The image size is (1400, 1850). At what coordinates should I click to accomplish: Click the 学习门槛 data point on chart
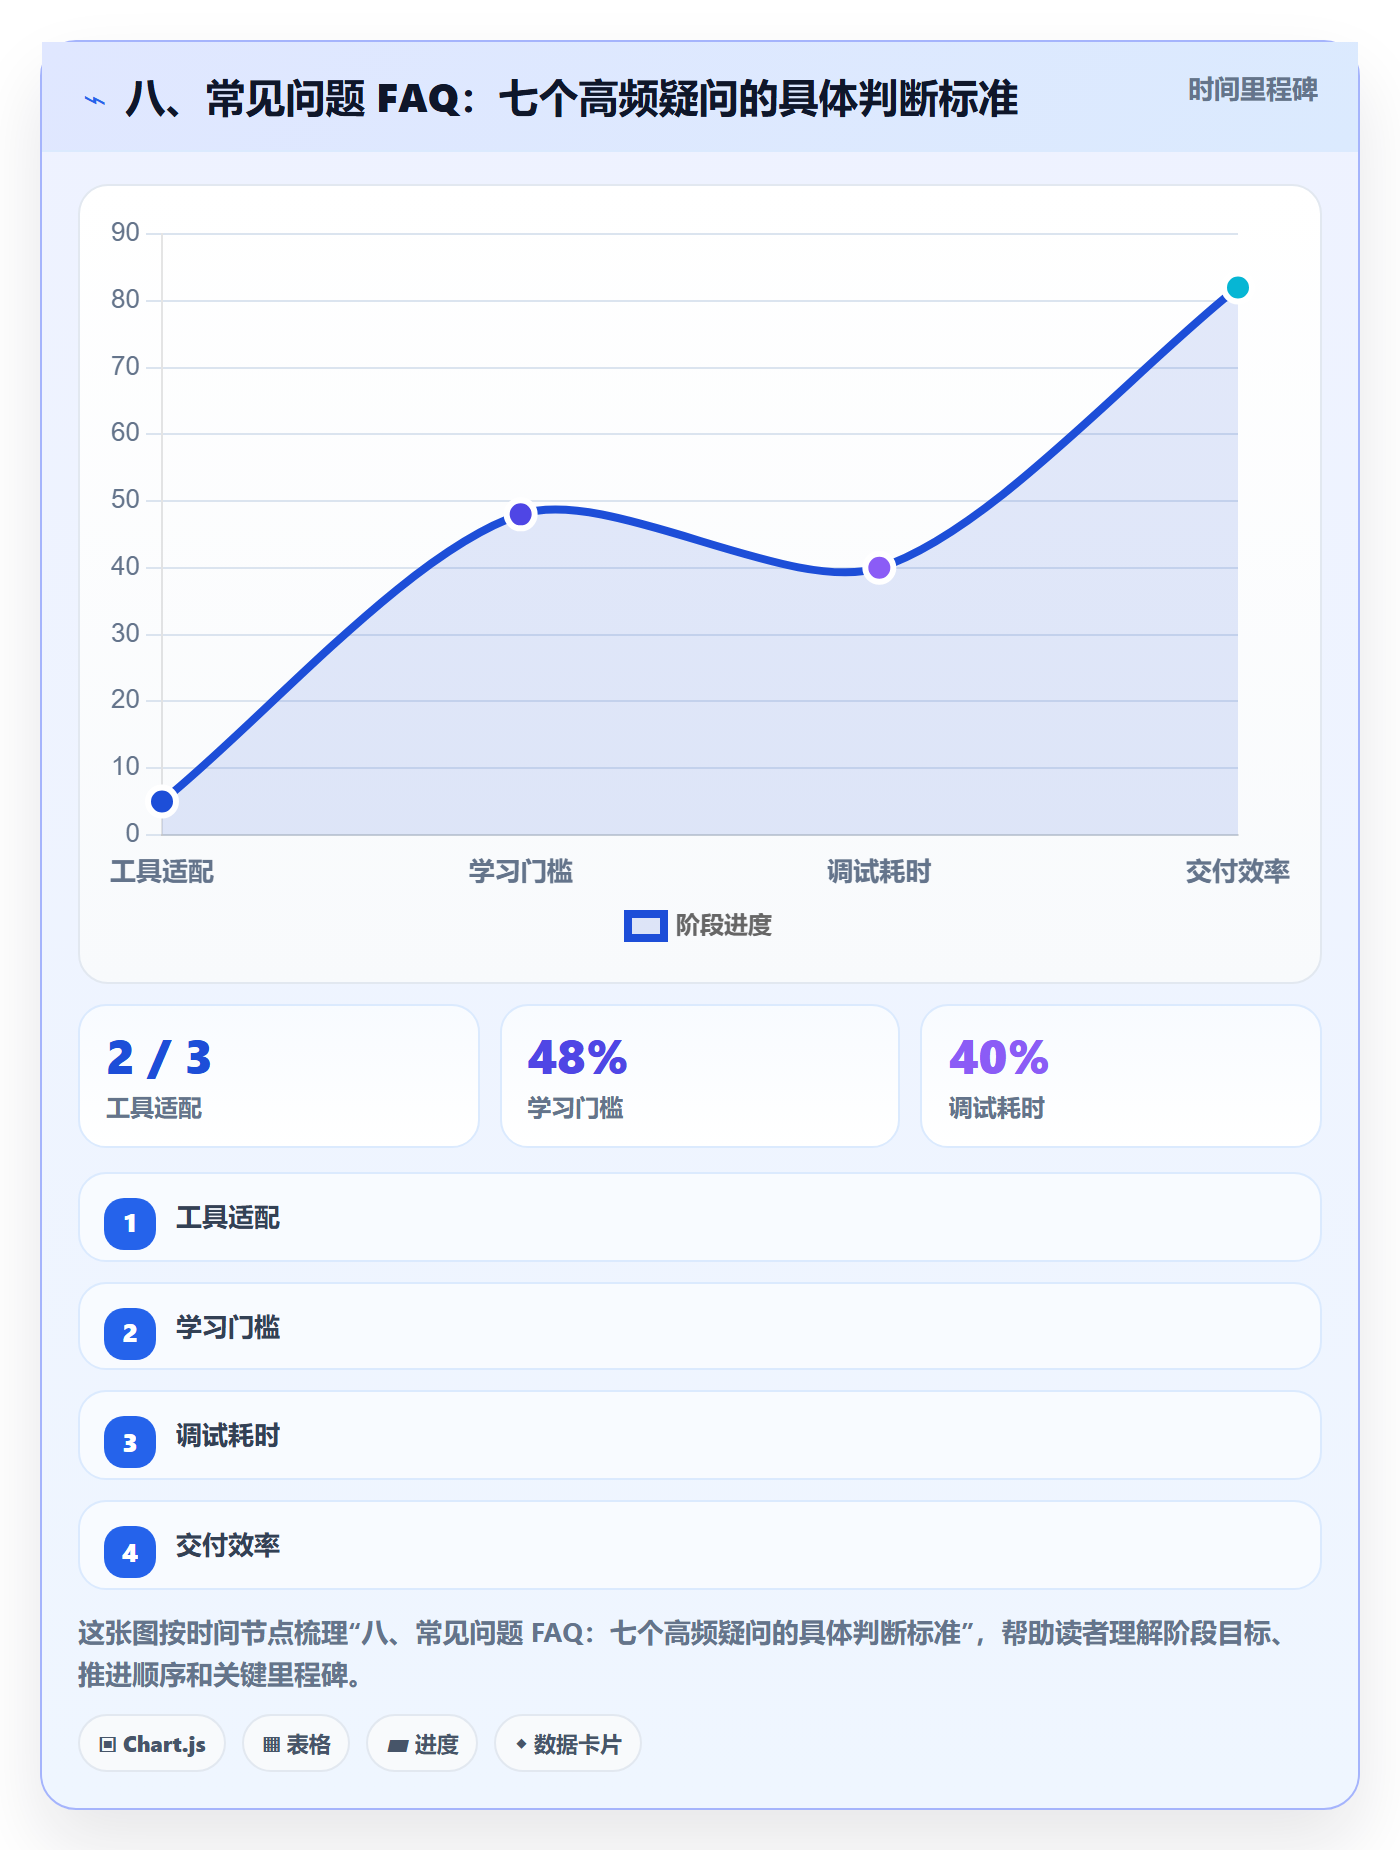tap(521, 515)
